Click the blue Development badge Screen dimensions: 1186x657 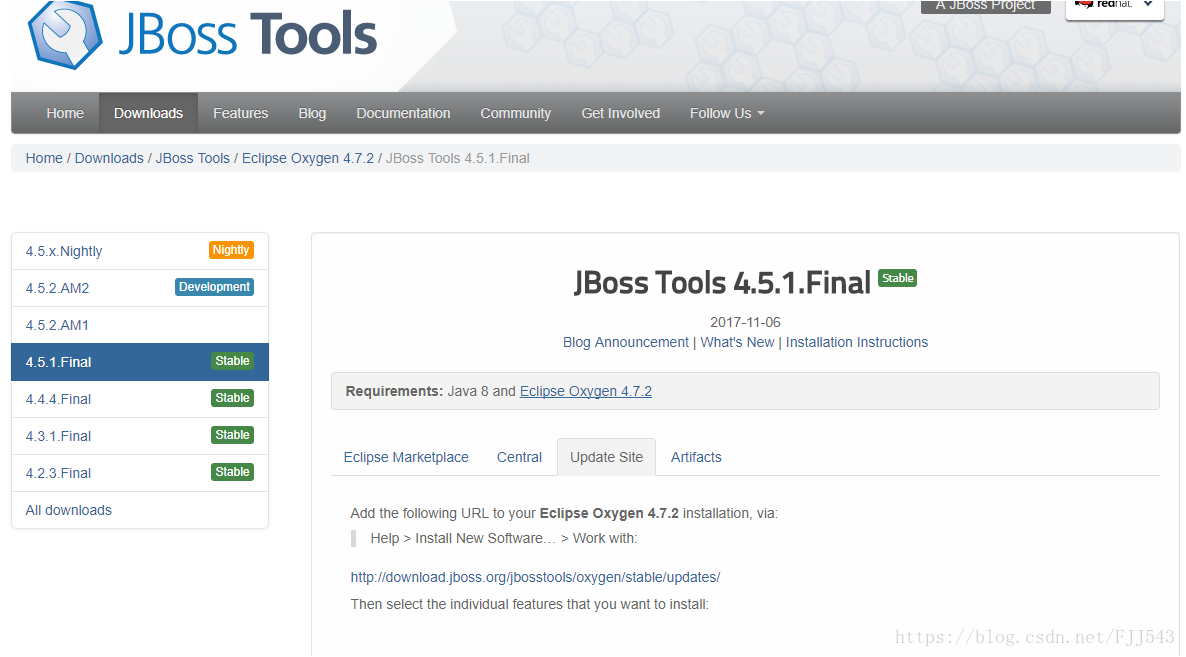[214, 287]
